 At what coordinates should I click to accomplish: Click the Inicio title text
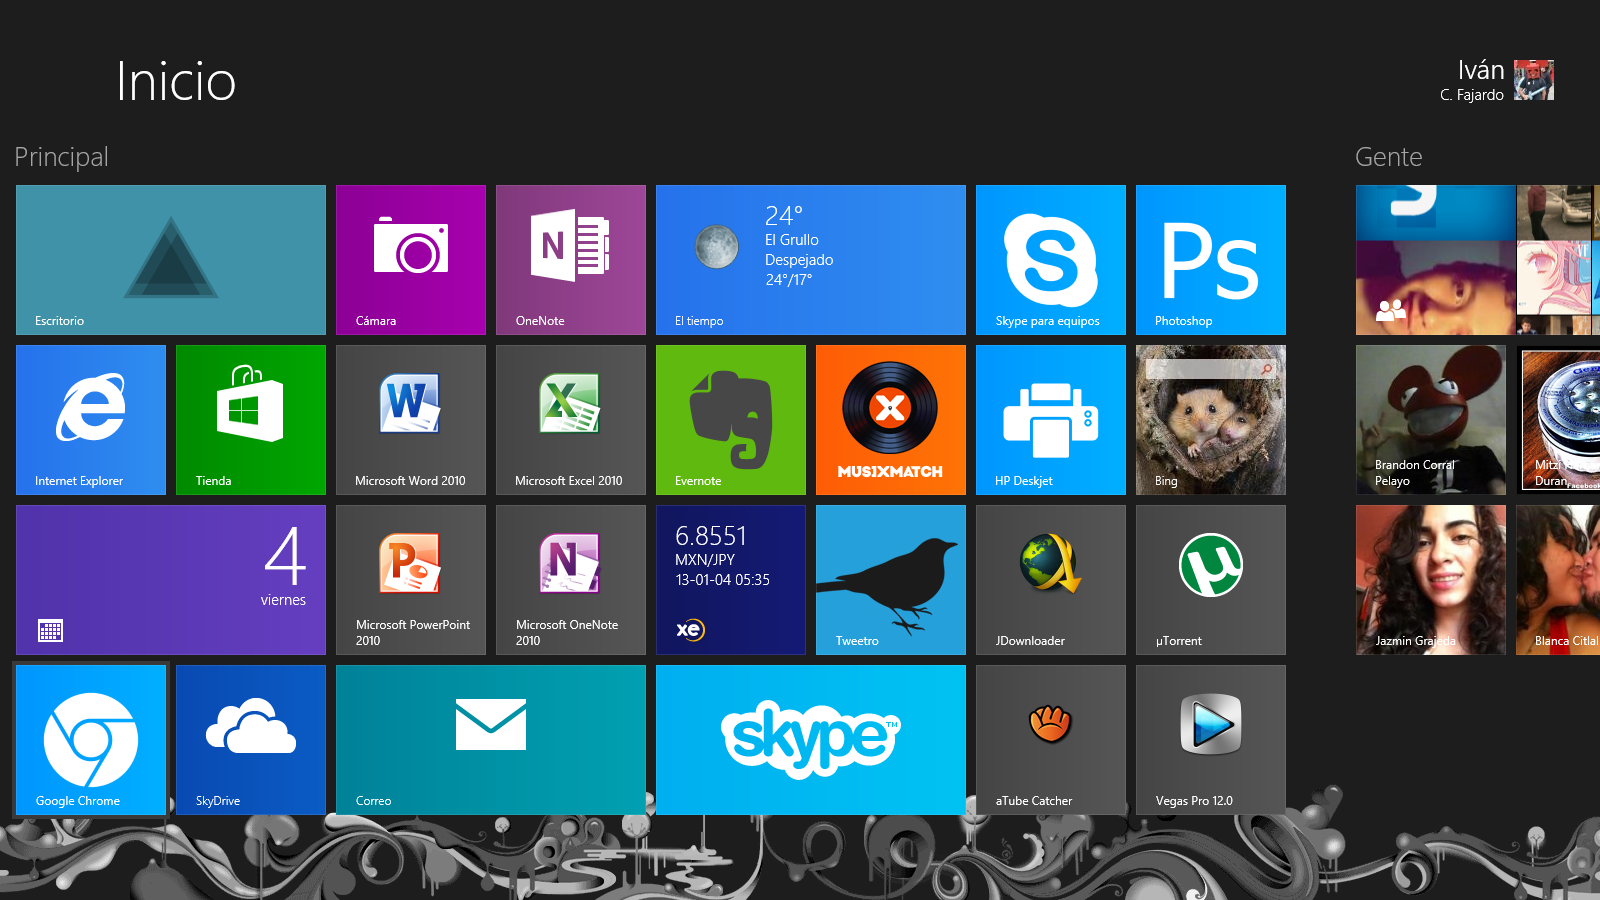(x=176, y=81)
